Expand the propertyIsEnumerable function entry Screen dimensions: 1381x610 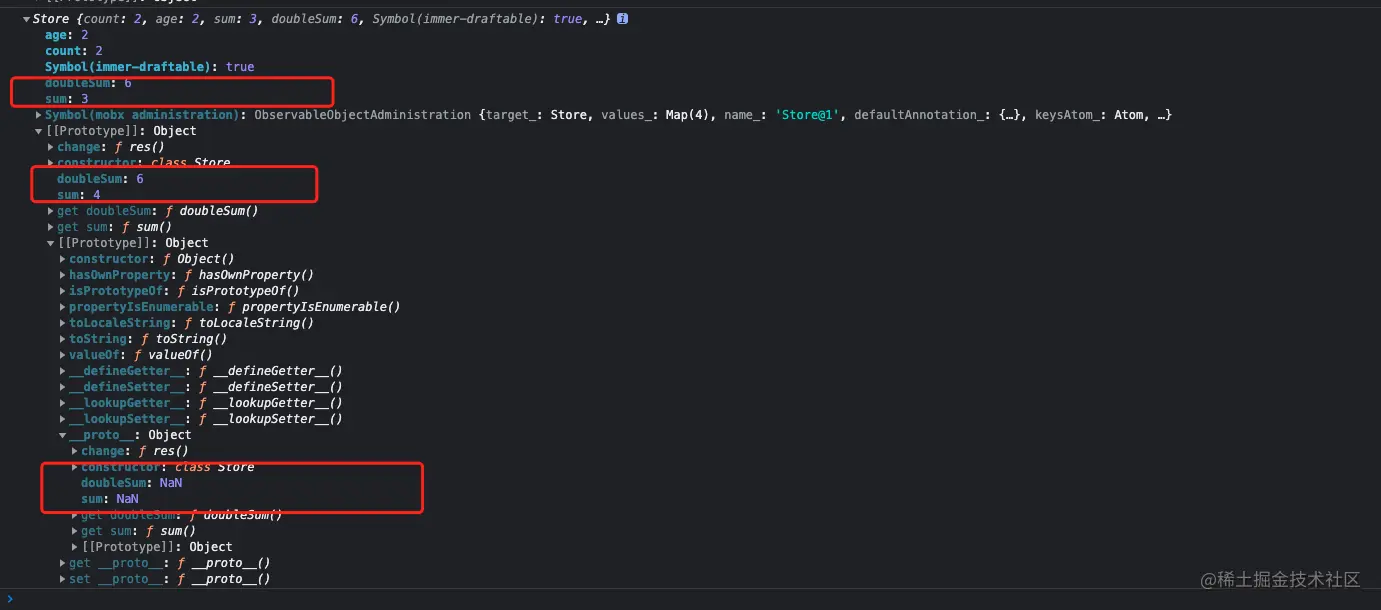pyautogui.click(x=63, y=307)
